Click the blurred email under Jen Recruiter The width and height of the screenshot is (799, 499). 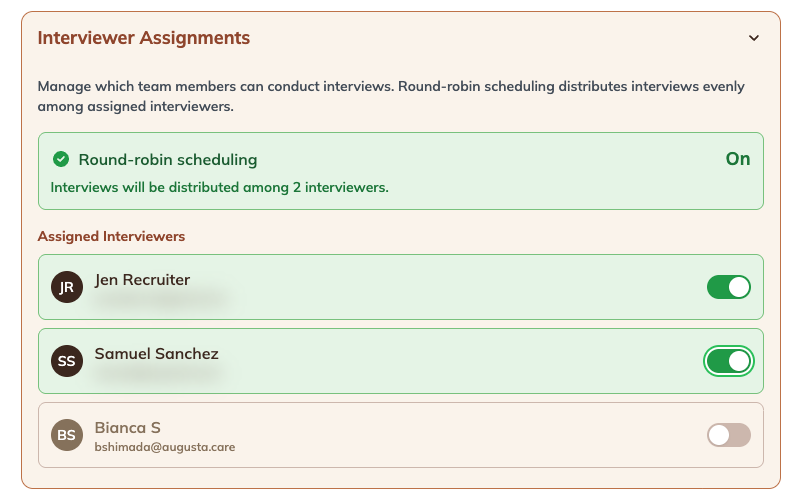click(161, 299)
